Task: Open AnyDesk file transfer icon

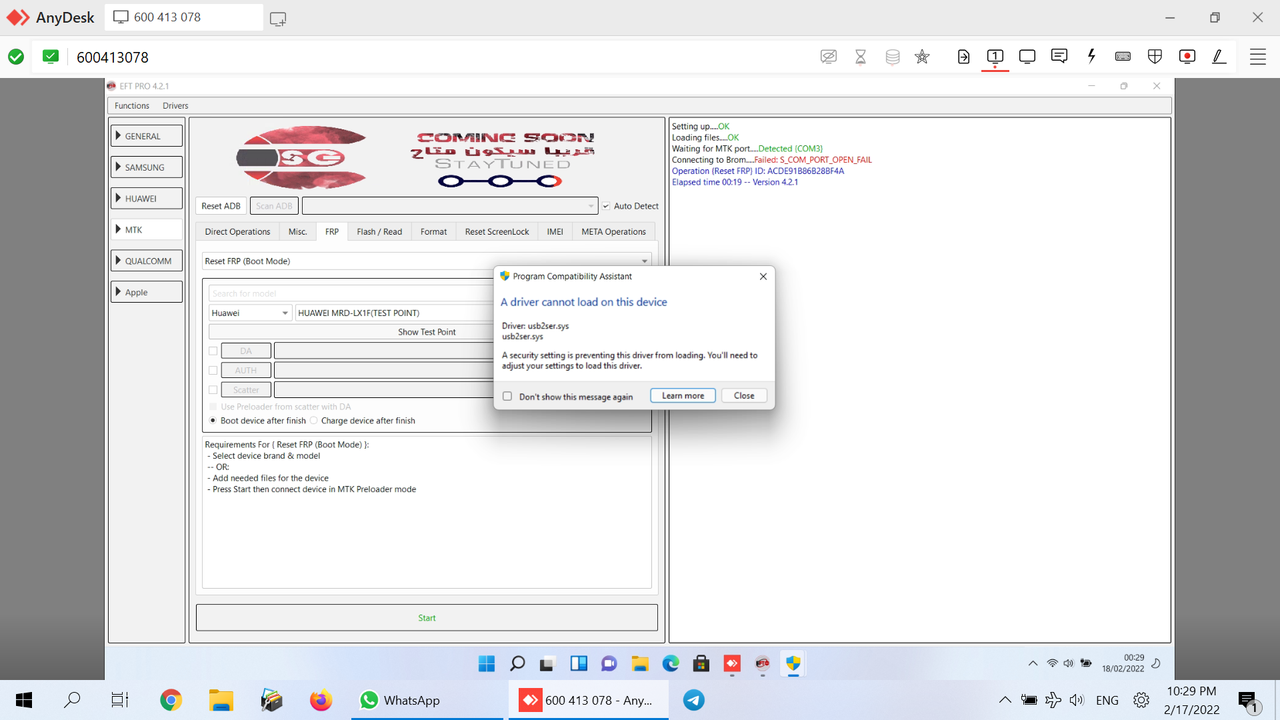Action: tap(963, 57)
